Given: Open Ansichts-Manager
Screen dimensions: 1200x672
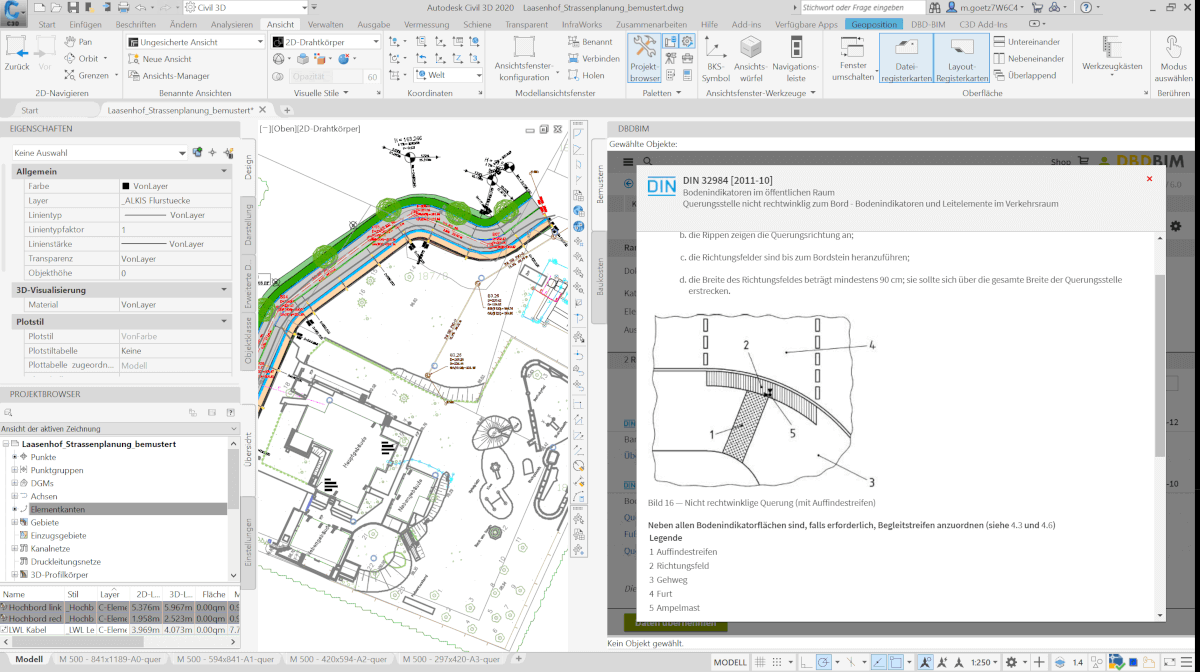Looking at the screenshot, I should [168, 76].
